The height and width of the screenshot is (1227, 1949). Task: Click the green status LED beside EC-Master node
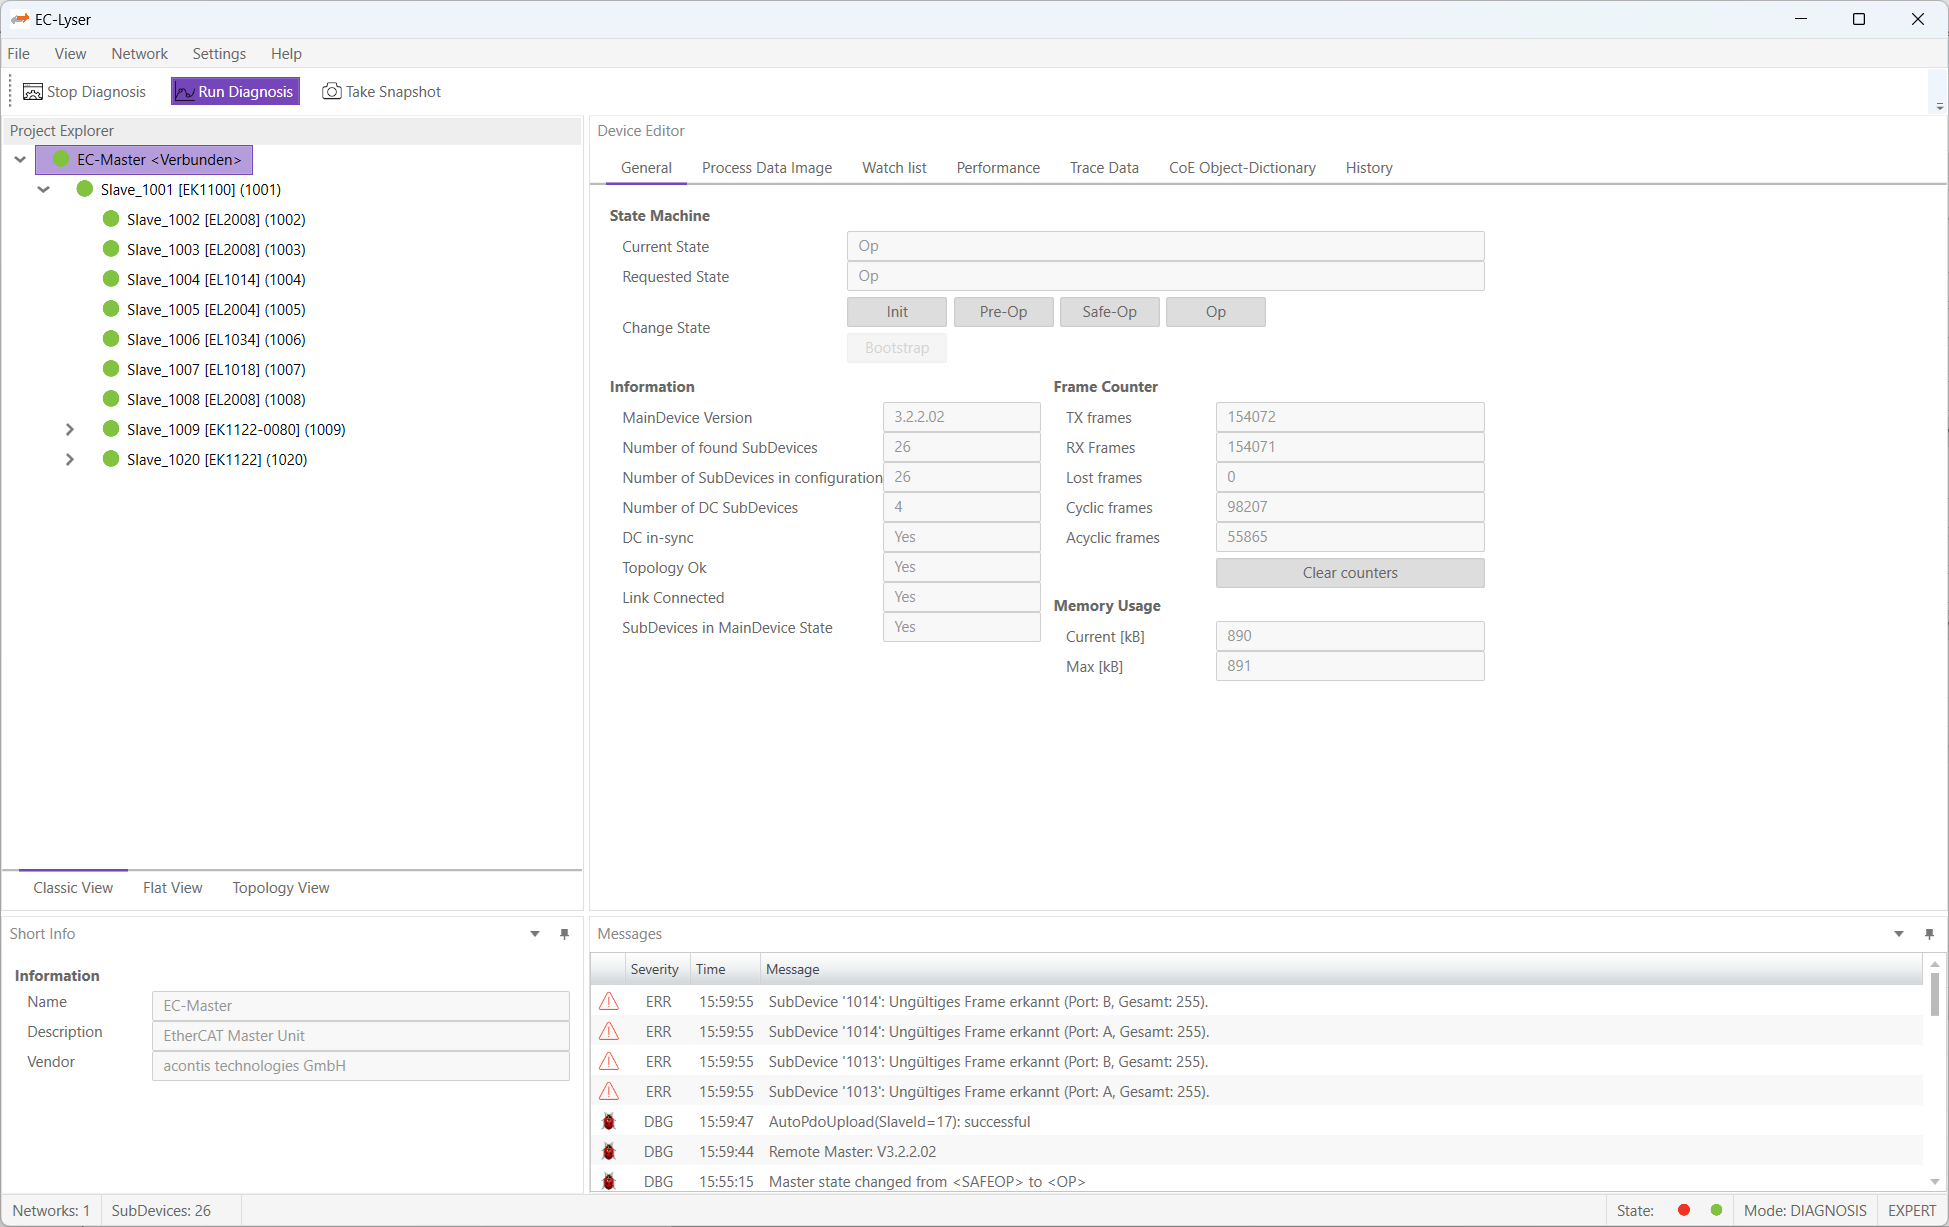[60, 159]
